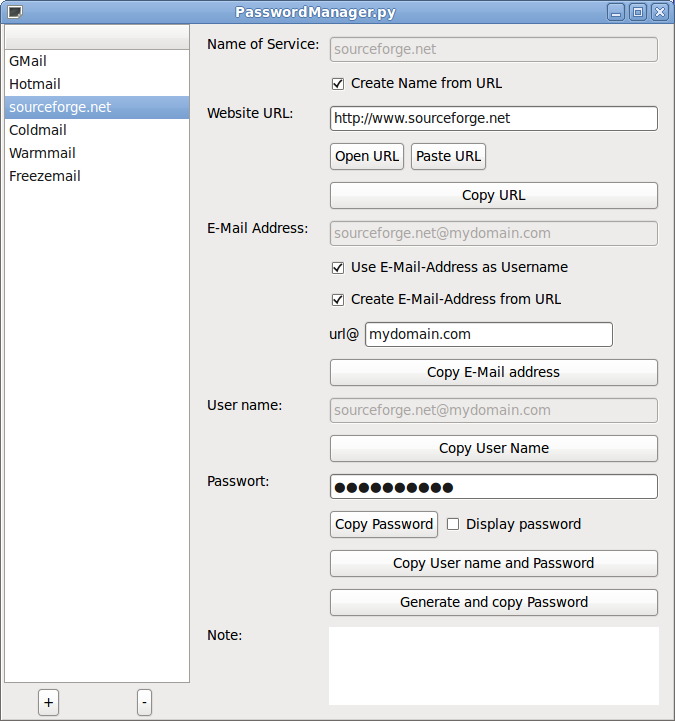
Task: Focus the url@ domain input field
Action: [489, 334]
